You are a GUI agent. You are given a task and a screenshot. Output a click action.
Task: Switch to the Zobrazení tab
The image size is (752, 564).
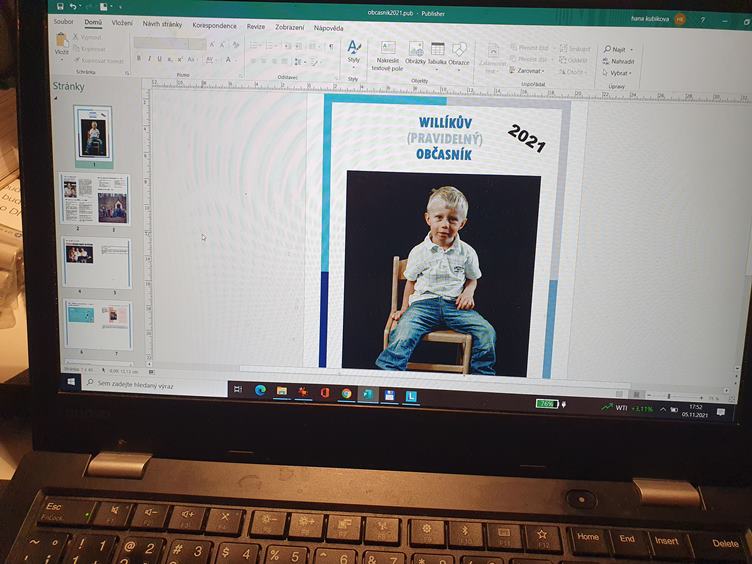pyautogui.click(x=289, y=27)
